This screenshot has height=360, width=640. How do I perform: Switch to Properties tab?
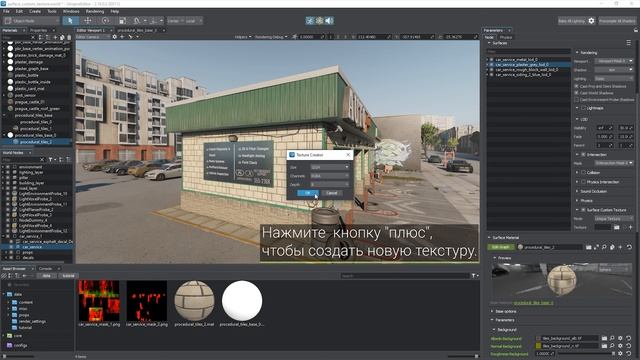pos(38,30)
